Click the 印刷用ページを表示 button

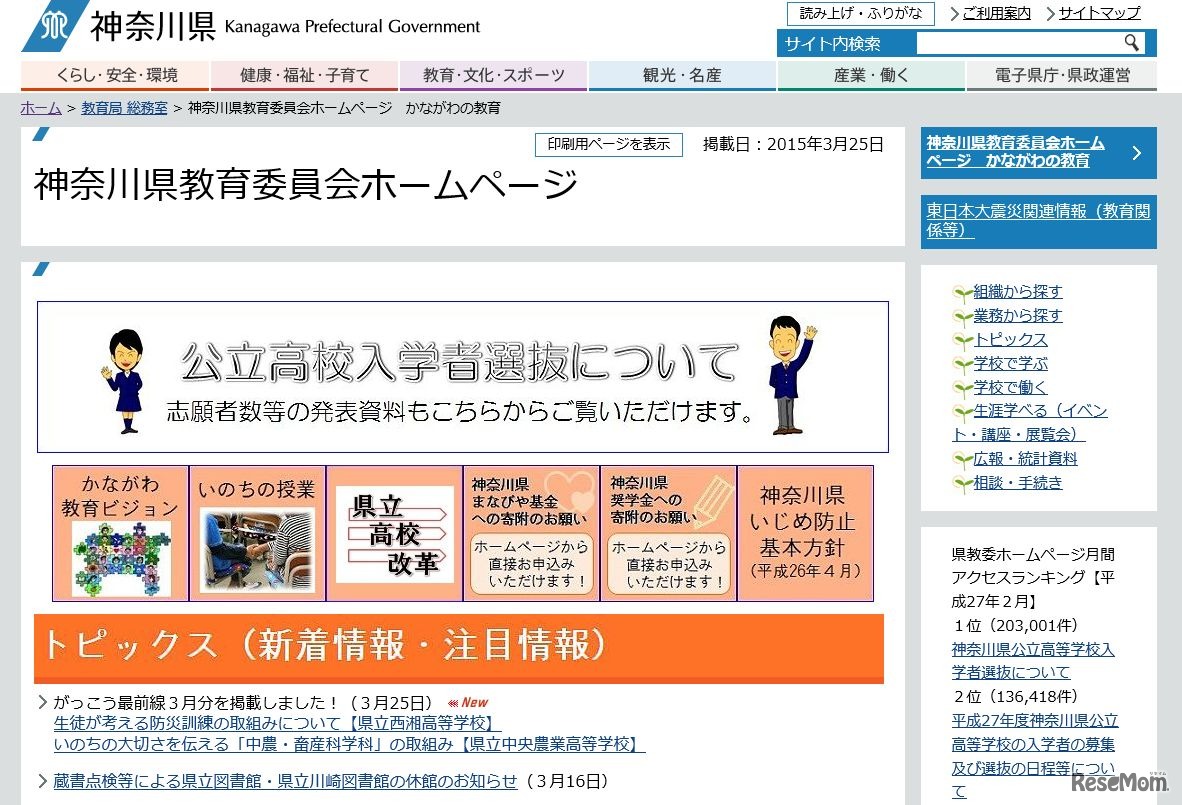coord(608,145)
